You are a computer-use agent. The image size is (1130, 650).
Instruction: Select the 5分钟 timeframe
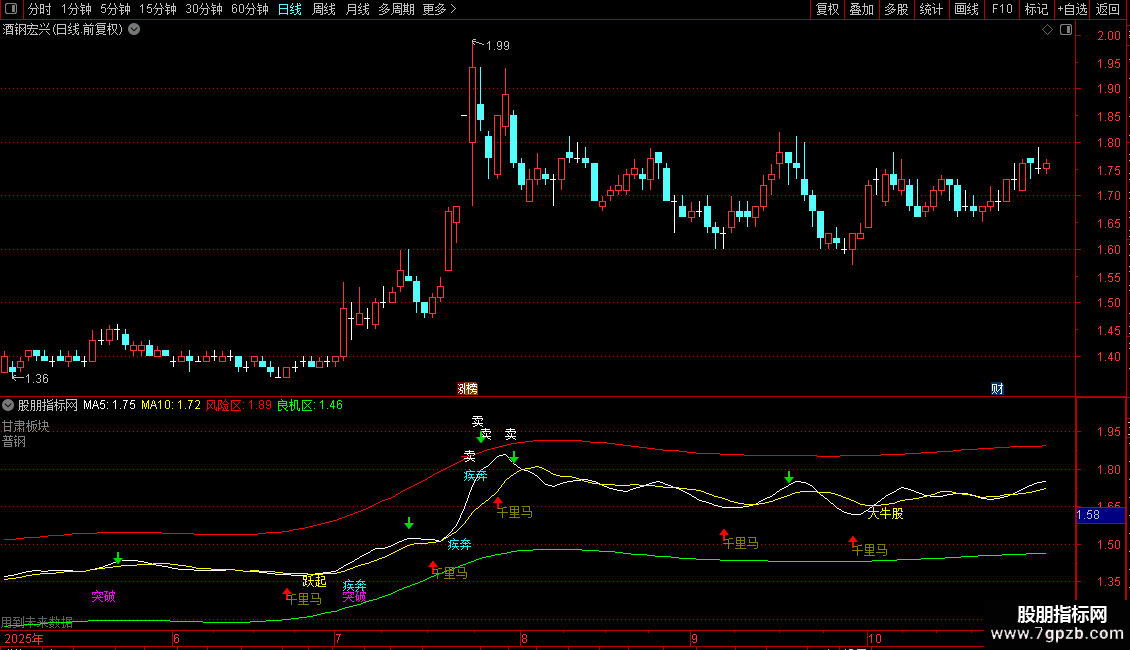115,9
